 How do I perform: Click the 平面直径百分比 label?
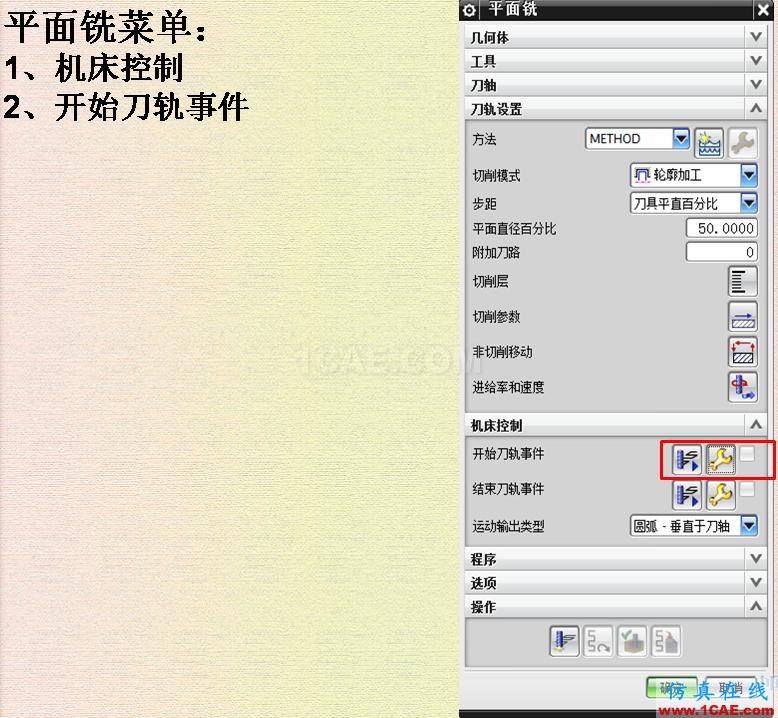click(515, 229)
